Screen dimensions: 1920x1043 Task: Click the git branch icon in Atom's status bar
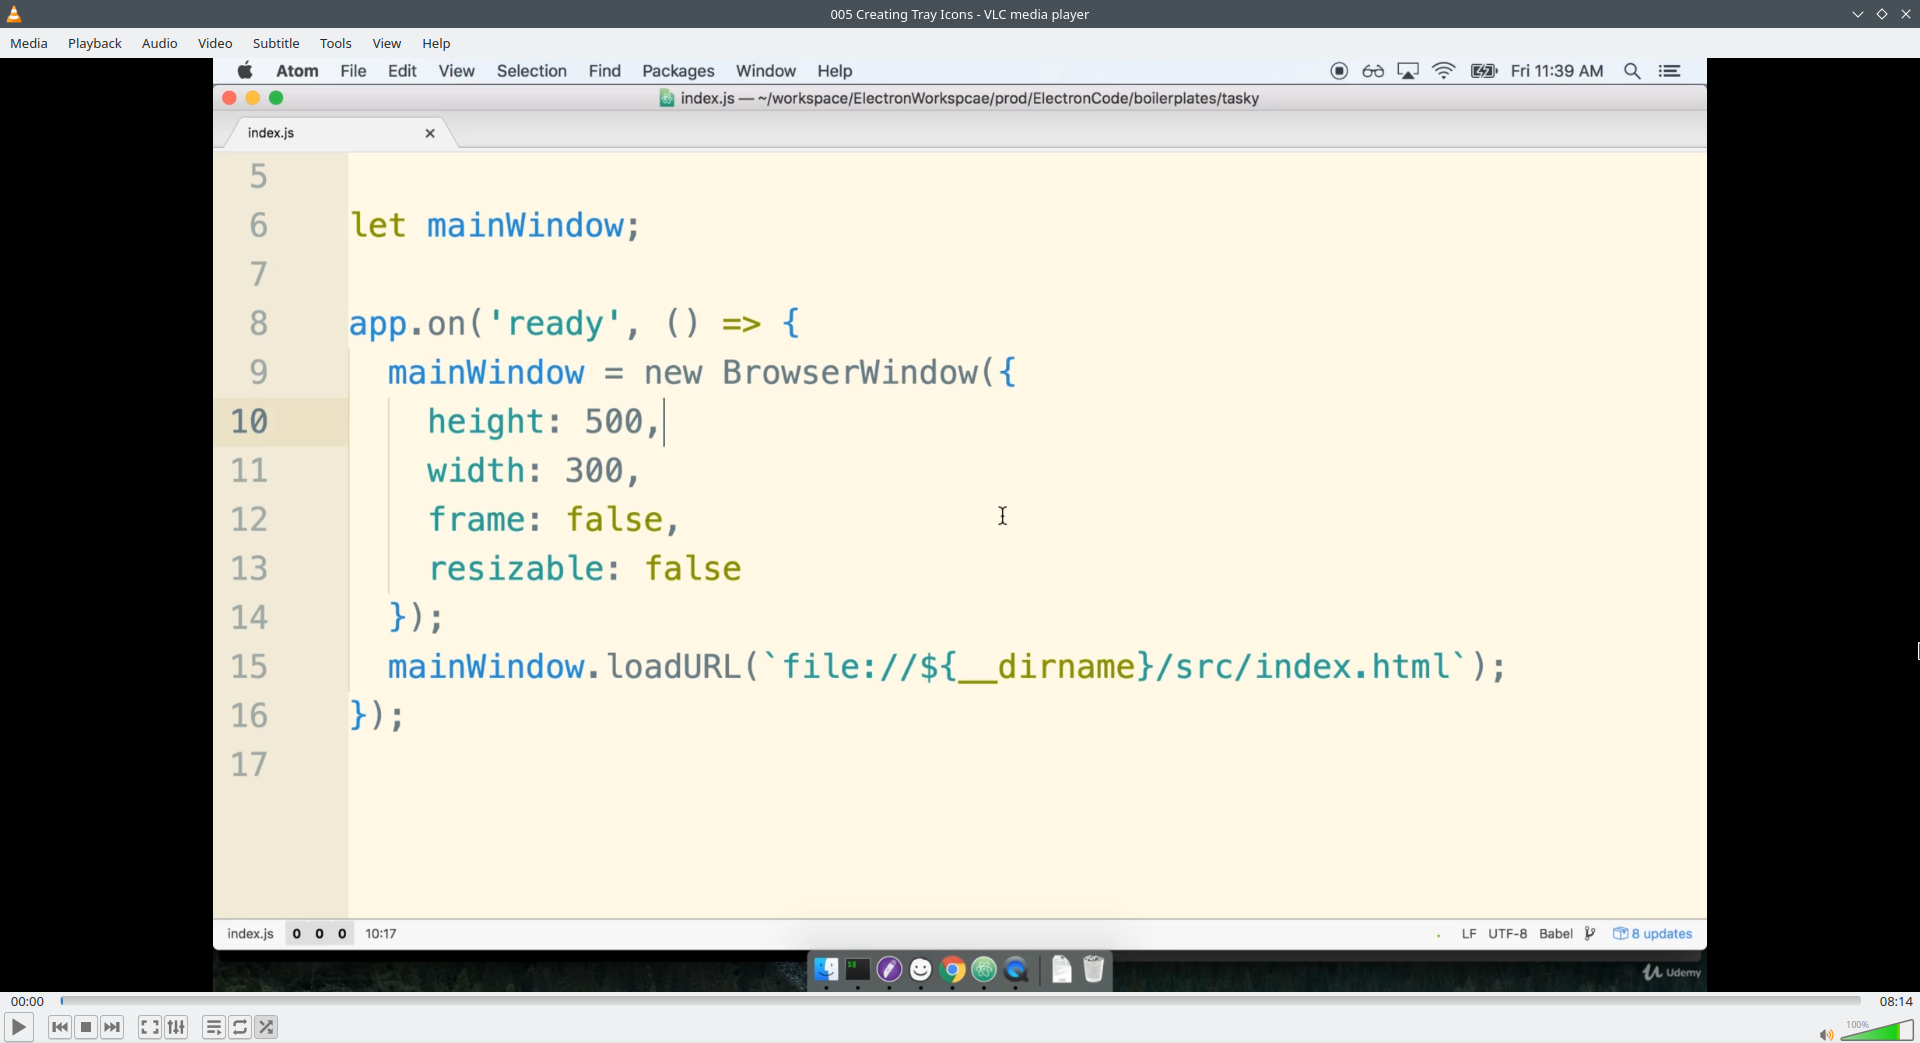(x=1591, y=933)
